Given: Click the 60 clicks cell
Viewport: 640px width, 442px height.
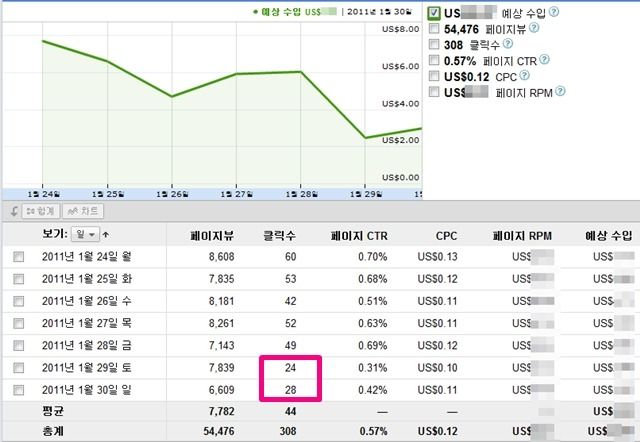Looking at the screenshot, I should [290, 257].
